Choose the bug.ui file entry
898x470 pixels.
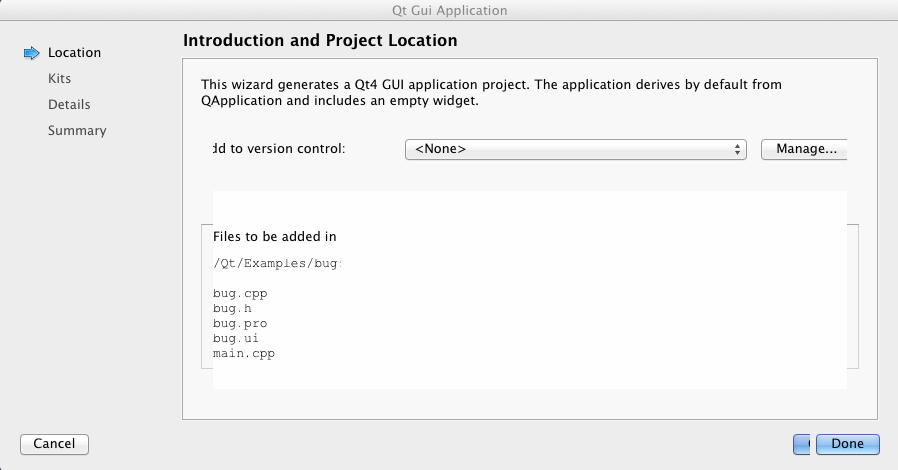coord(236,339)
